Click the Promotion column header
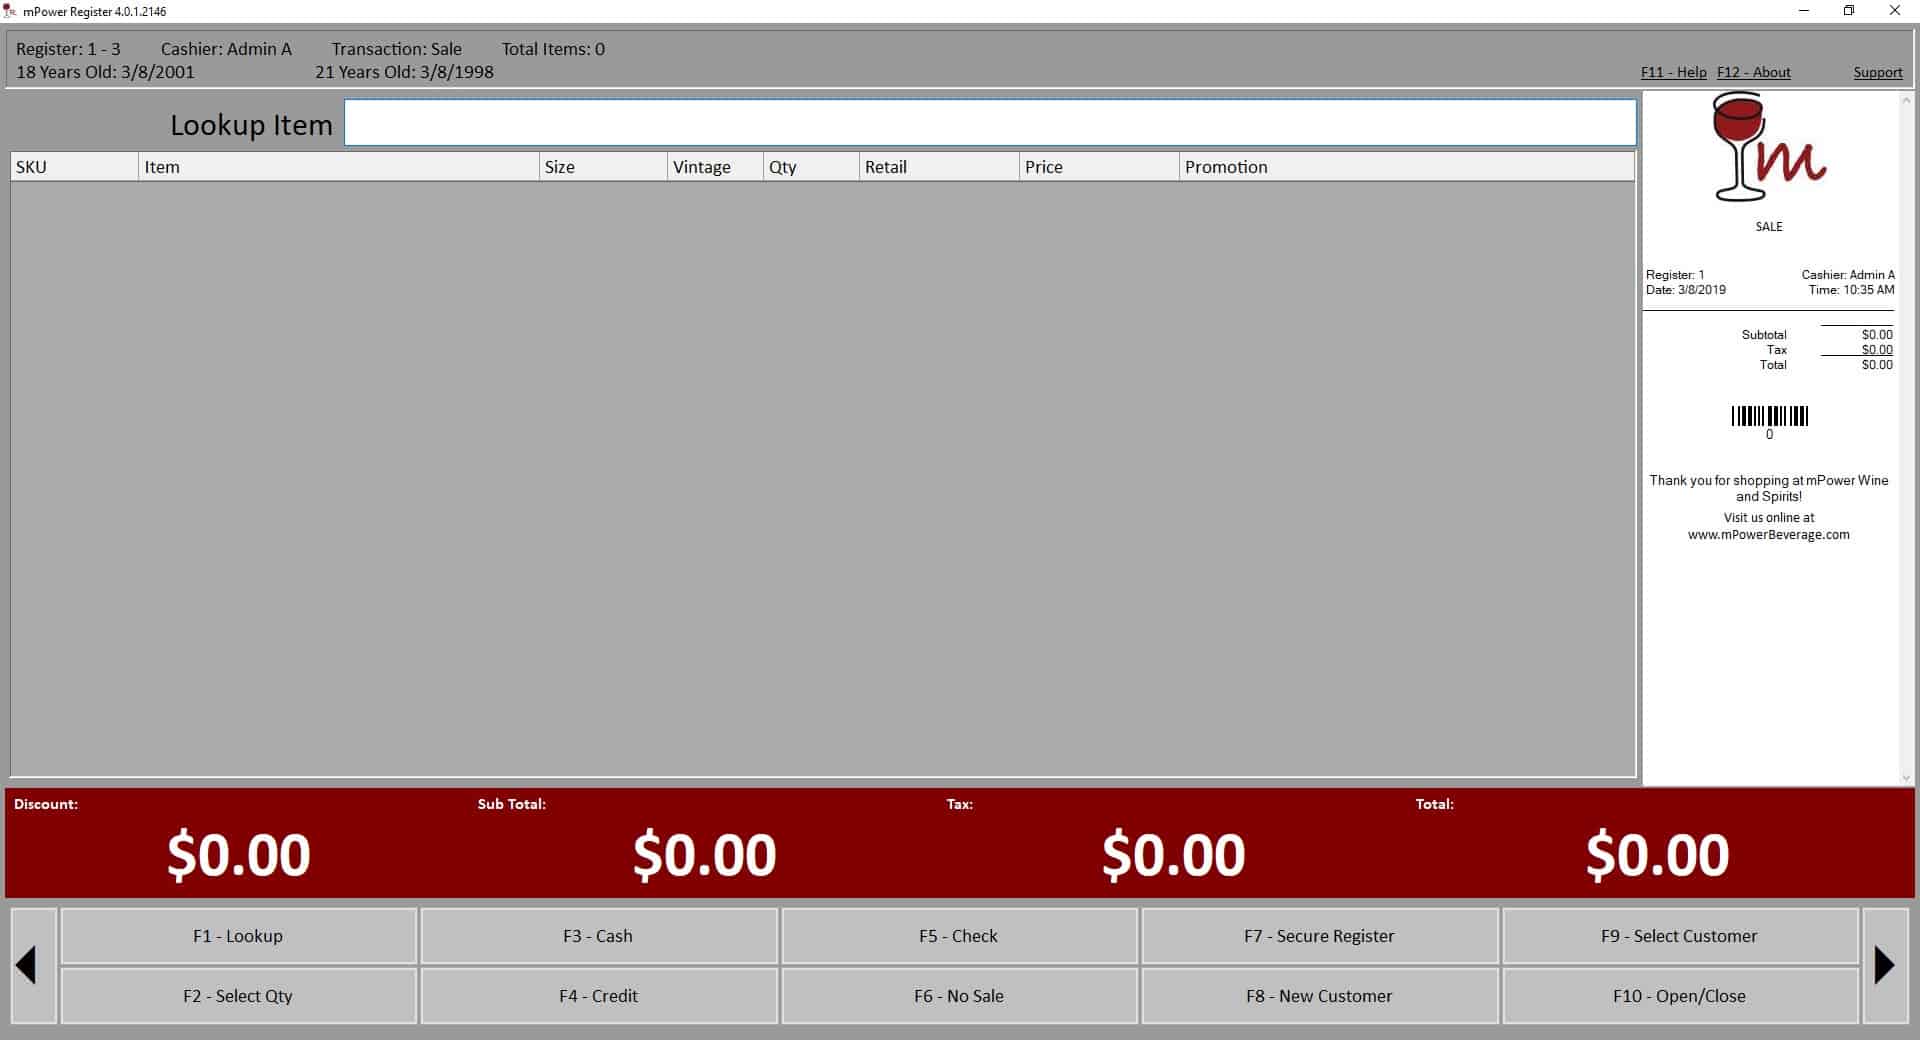This screenshot has height=1040, width=1920. point(1405,167)
